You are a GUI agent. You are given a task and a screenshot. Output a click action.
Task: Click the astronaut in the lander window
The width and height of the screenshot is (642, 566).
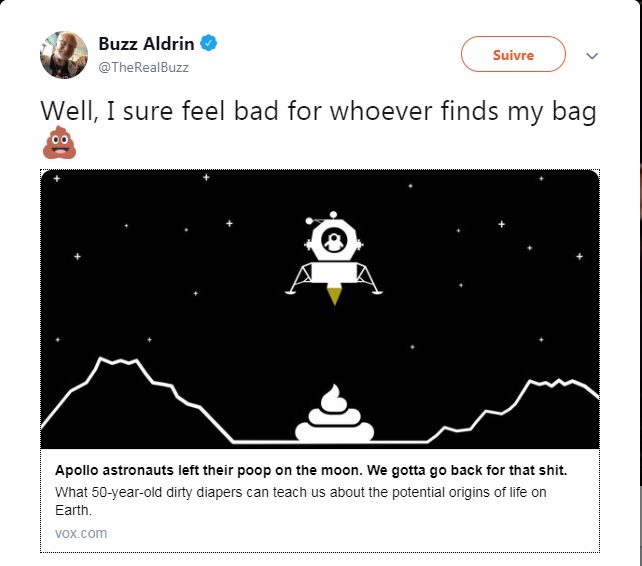(334, 242)
